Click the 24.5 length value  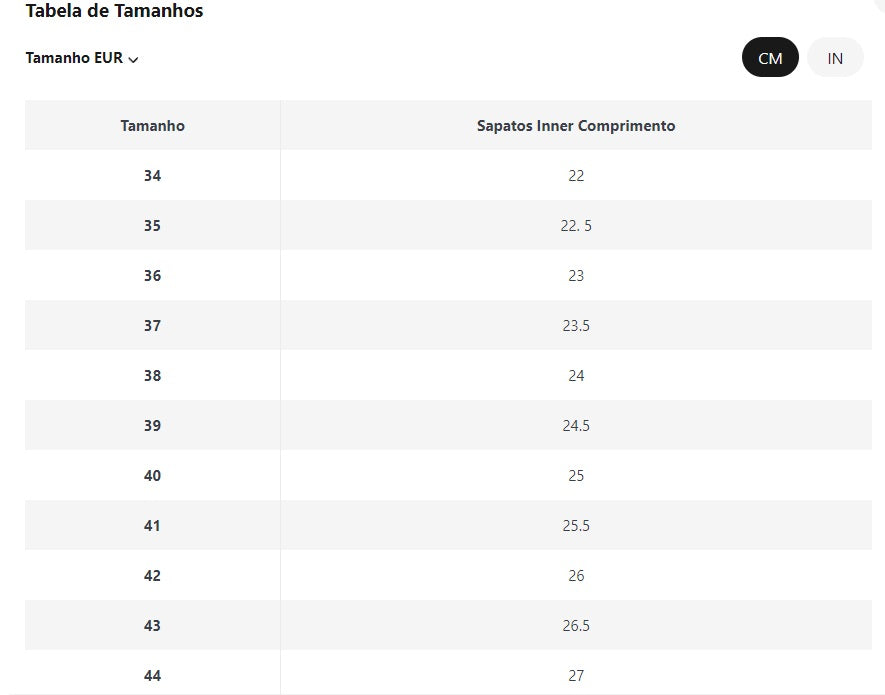click(x=576, y=426)
